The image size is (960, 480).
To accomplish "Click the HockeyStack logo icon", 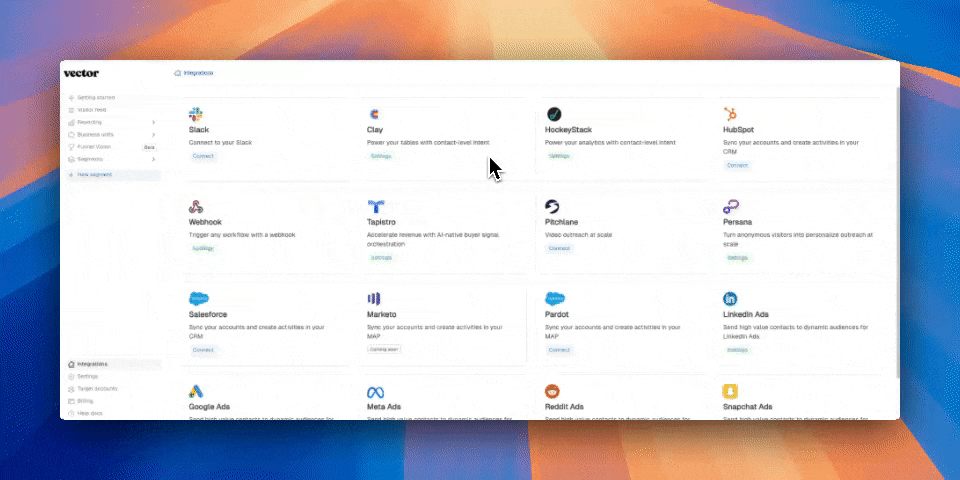I will pos(554,114).
